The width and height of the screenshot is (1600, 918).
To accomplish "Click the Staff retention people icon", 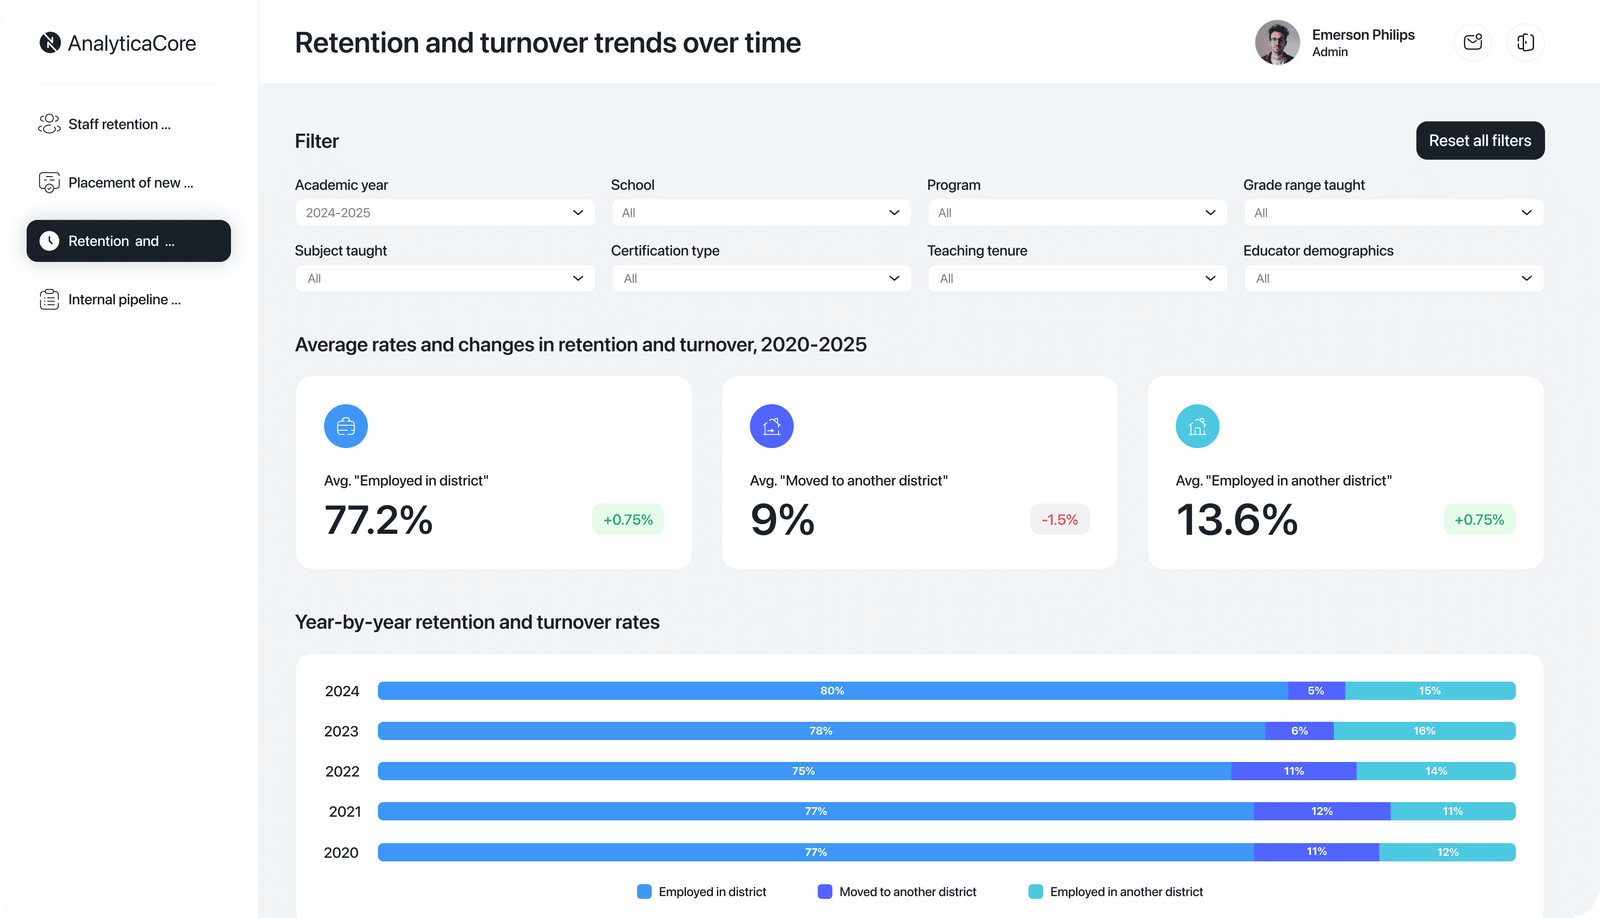I will click(49, 124).
